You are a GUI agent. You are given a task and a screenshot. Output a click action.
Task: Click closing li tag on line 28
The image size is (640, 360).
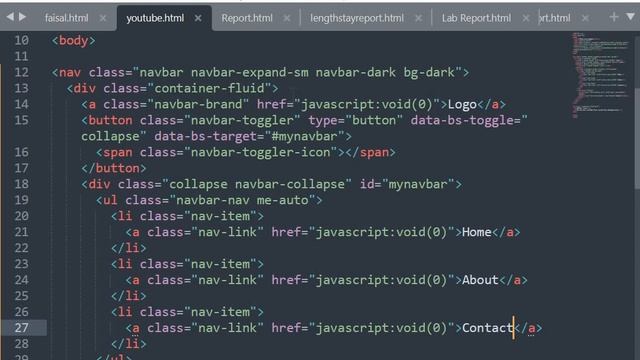click(x=129, y=344)
